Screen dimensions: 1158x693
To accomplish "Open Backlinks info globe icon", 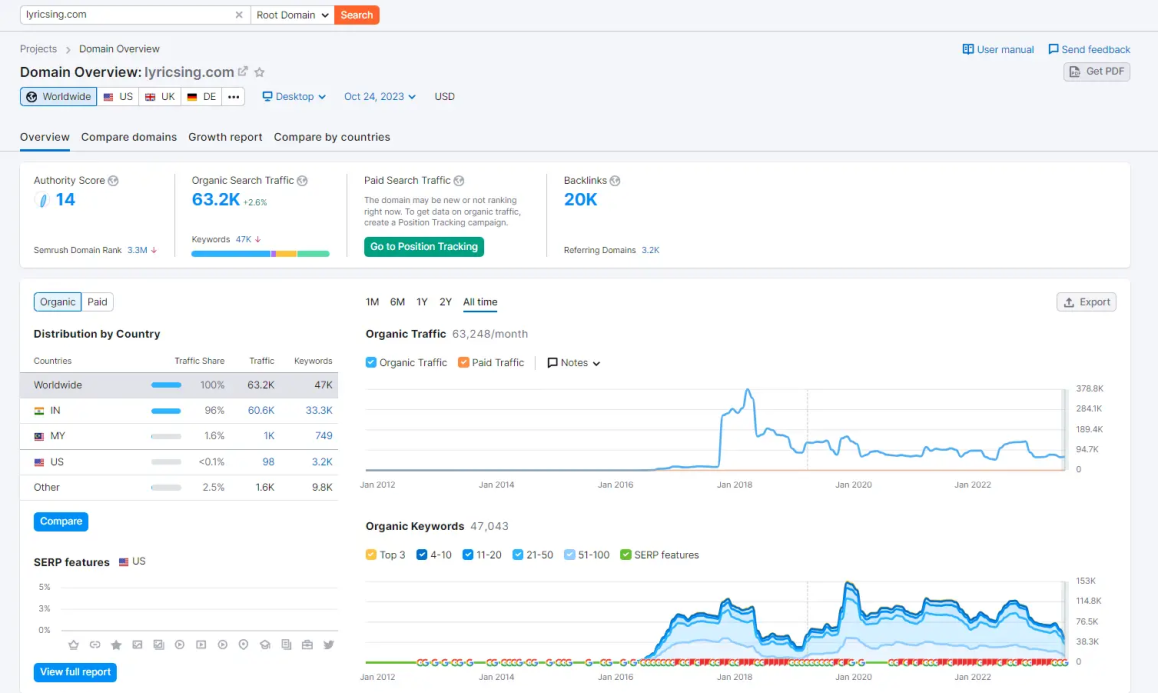I will pyautogui.click(x=615, y=180).
